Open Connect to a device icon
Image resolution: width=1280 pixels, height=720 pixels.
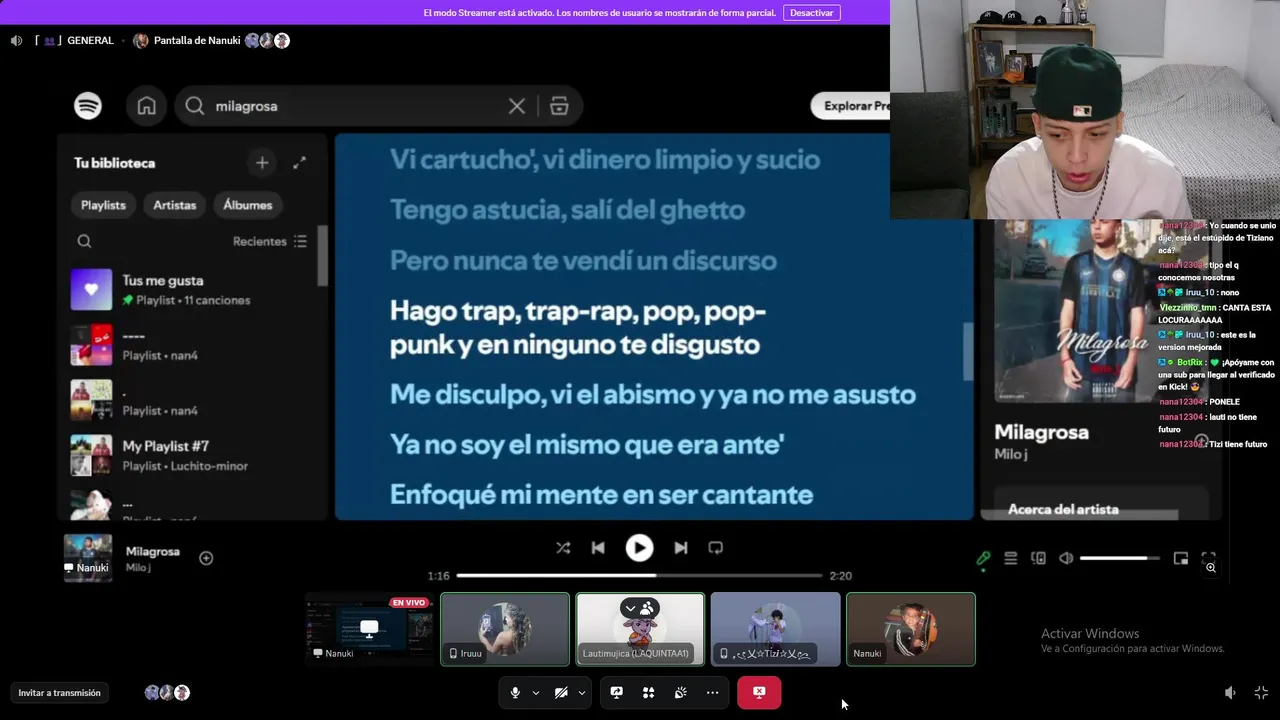pos(1039,559)
